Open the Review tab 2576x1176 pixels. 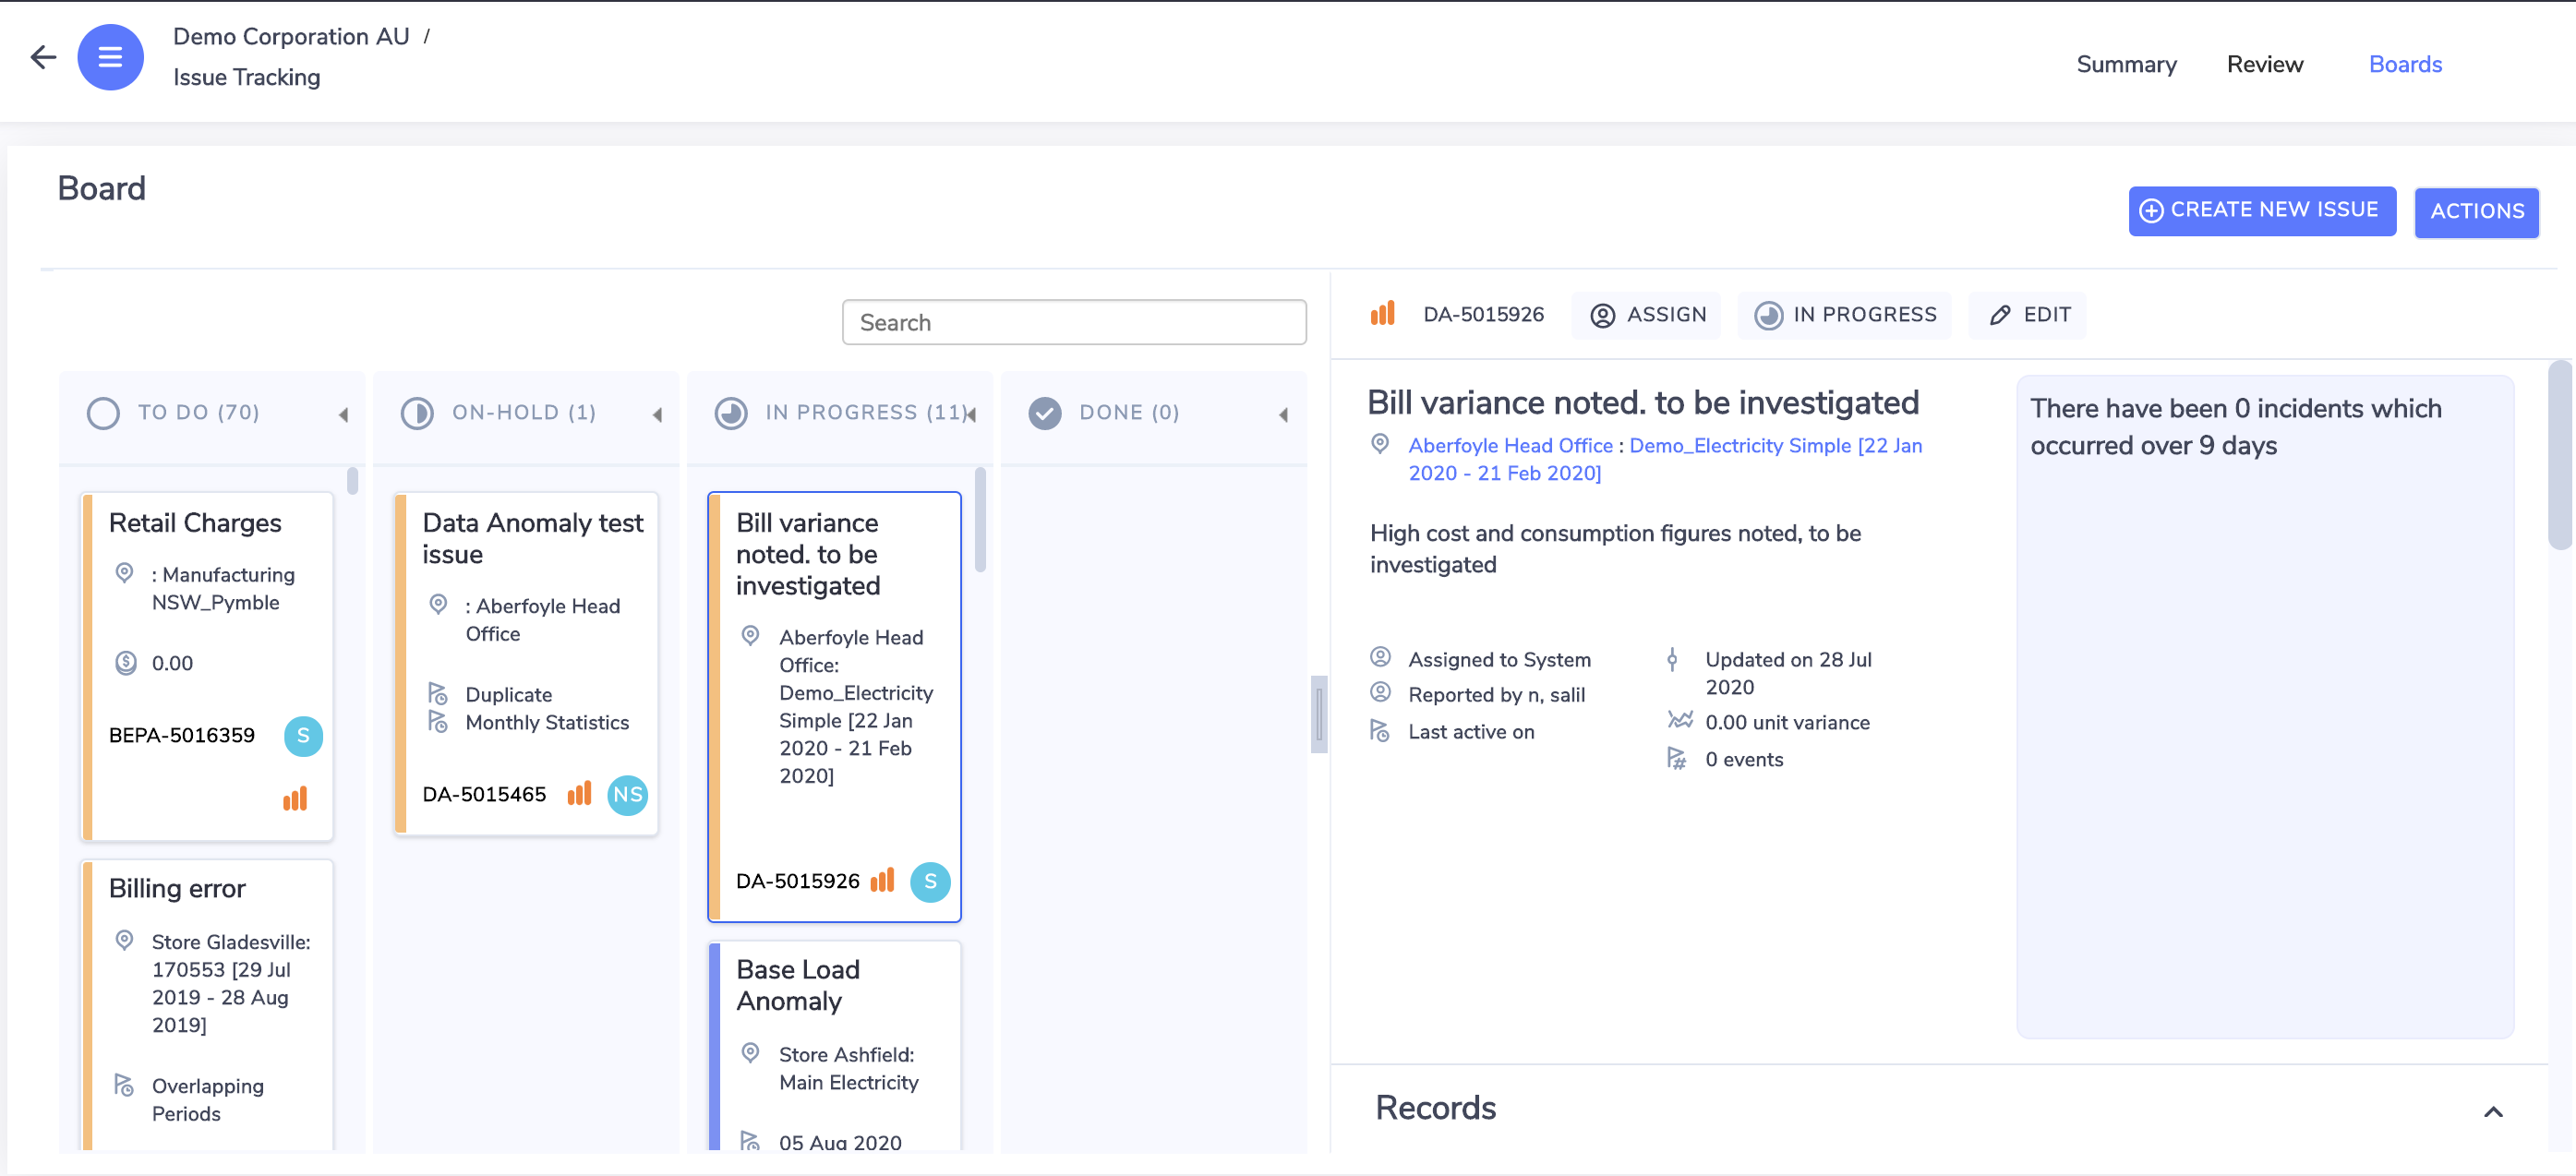point(2265,64)
